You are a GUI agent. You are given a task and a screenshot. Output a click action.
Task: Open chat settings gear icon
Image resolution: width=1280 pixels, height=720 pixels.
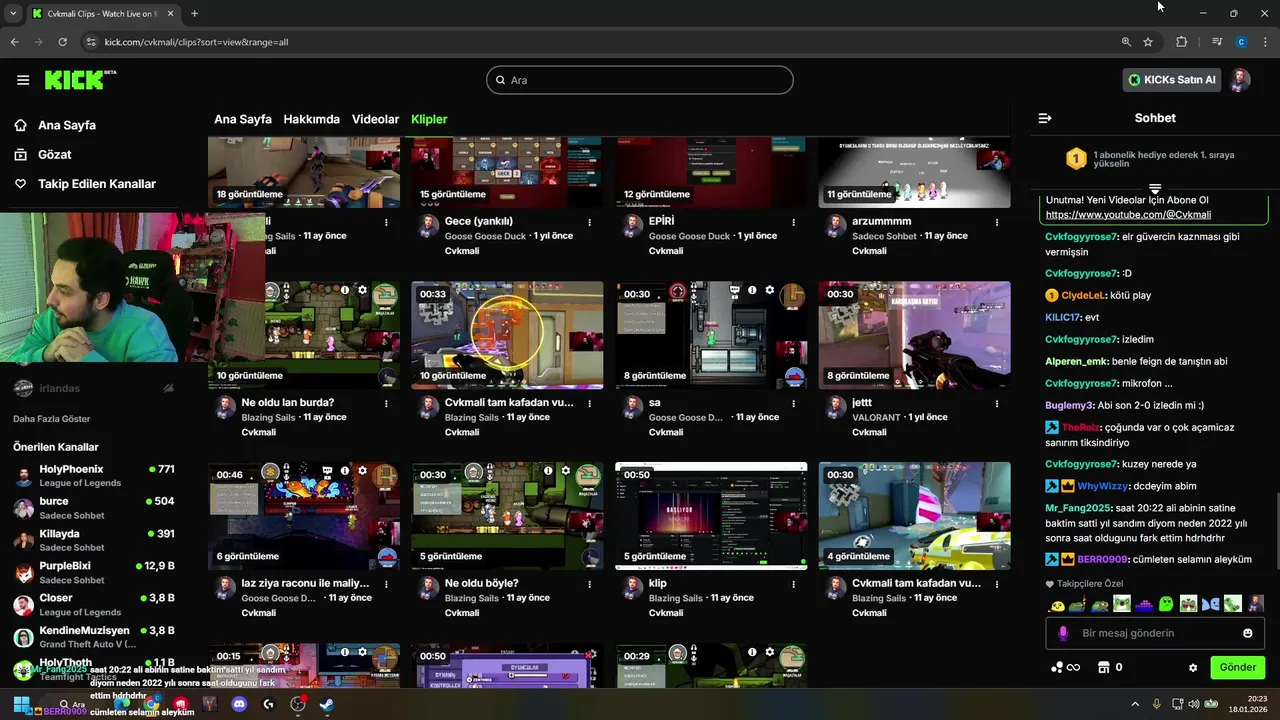(1192, 668)
